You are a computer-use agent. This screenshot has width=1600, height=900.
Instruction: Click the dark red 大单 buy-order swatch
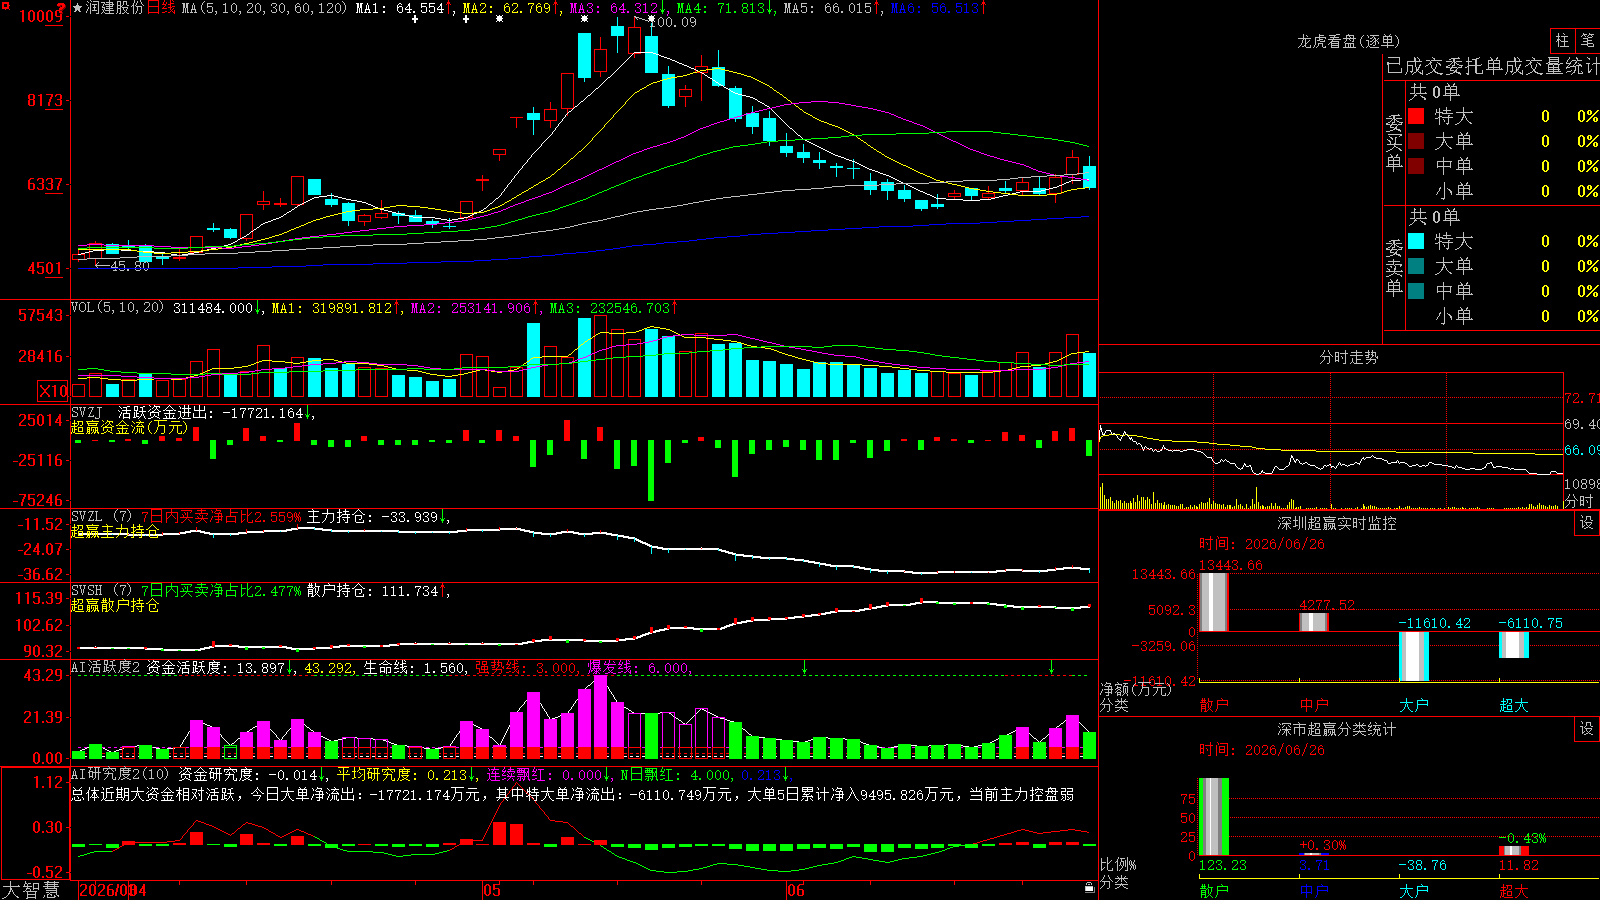click(1416, 141)
